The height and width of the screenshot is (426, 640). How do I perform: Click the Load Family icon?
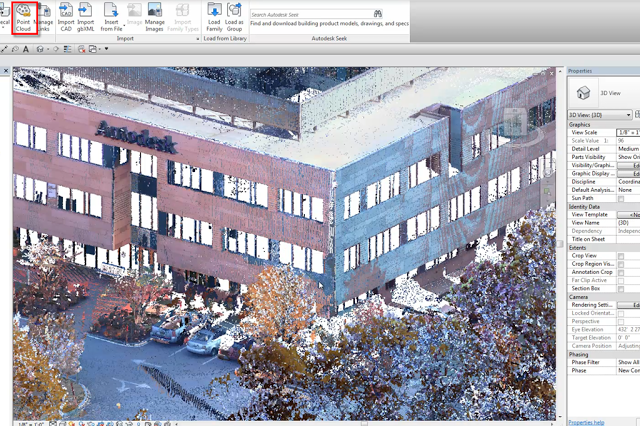(x=214, y=18)
